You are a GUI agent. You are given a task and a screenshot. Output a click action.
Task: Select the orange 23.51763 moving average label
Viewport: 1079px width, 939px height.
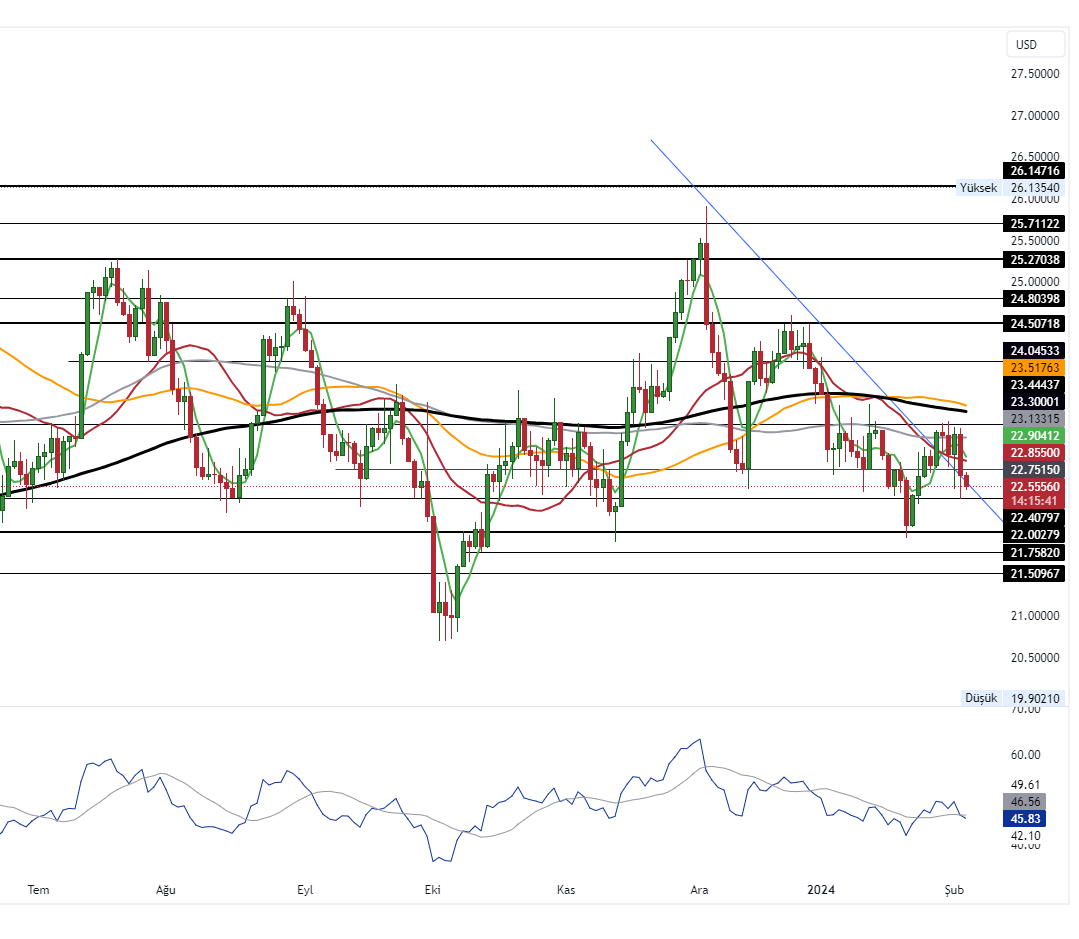(1034, 368)
